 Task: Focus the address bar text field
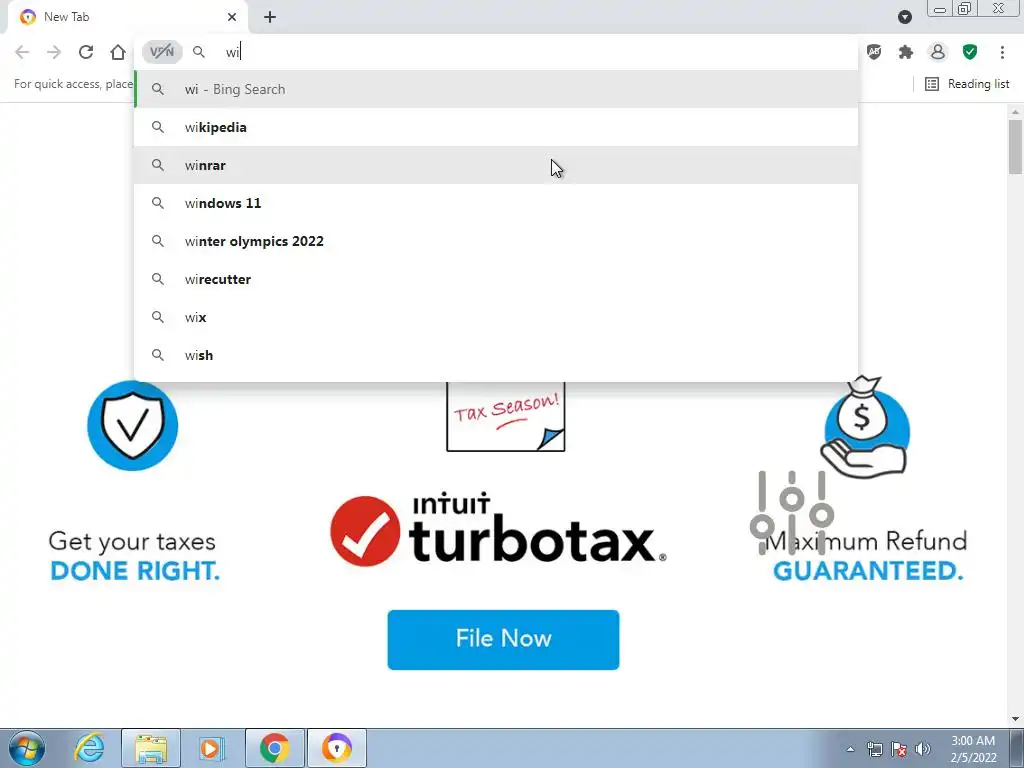pos(536,52)
